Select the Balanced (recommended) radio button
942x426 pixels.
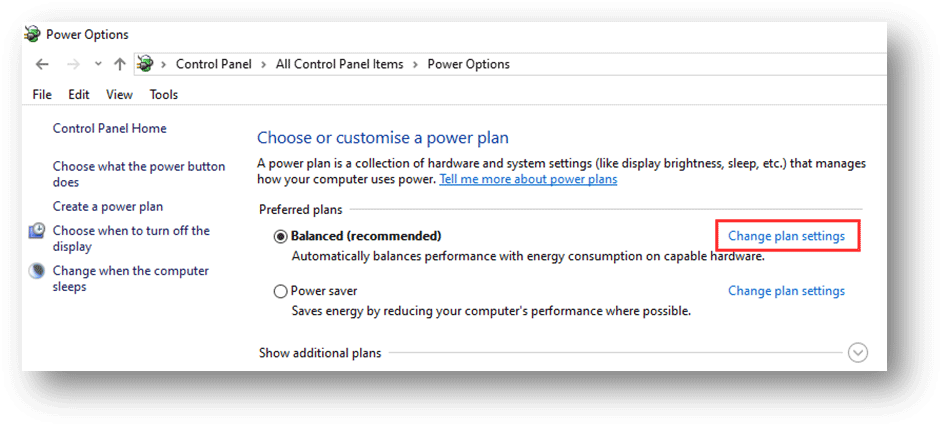click(280, 237)
